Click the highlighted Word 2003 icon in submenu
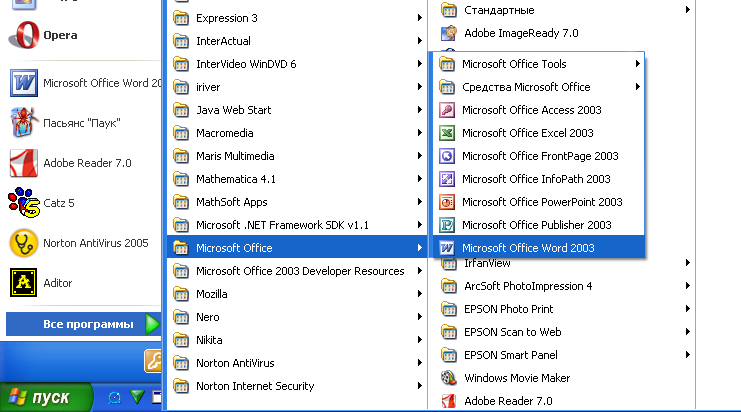Viewport: 741px width, 412px height. [447, 248]
